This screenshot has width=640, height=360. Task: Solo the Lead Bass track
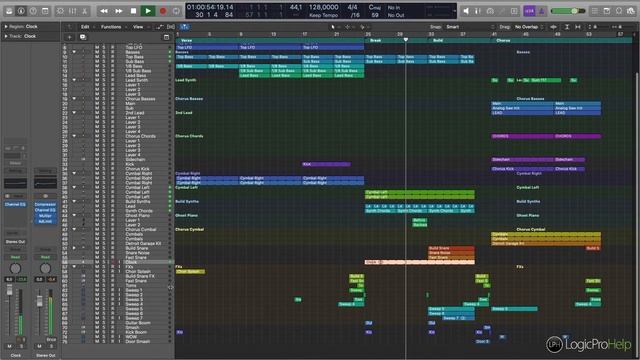104,76
